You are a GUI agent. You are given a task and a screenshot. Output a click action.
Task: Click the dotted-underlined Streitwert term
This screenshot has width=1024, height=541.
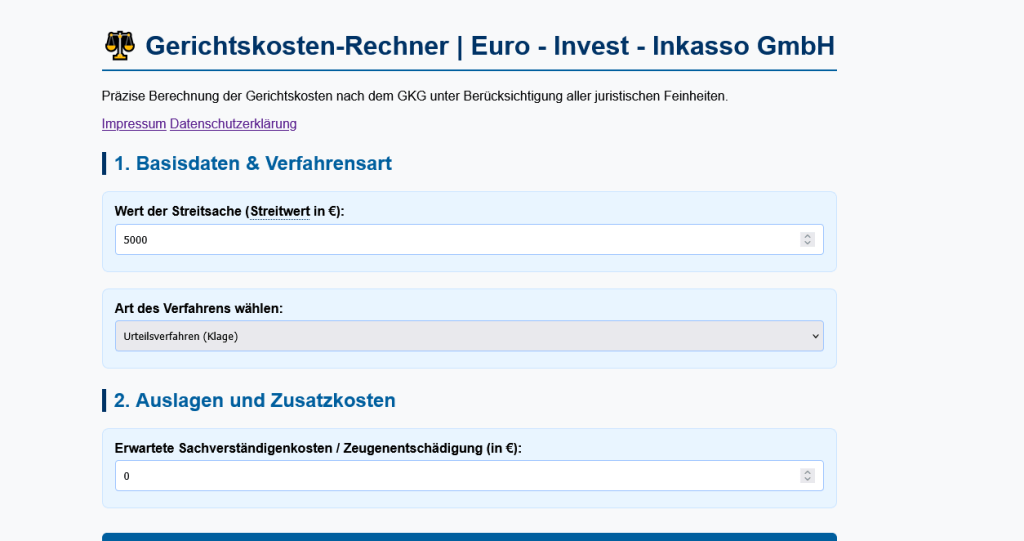(279, 211)
